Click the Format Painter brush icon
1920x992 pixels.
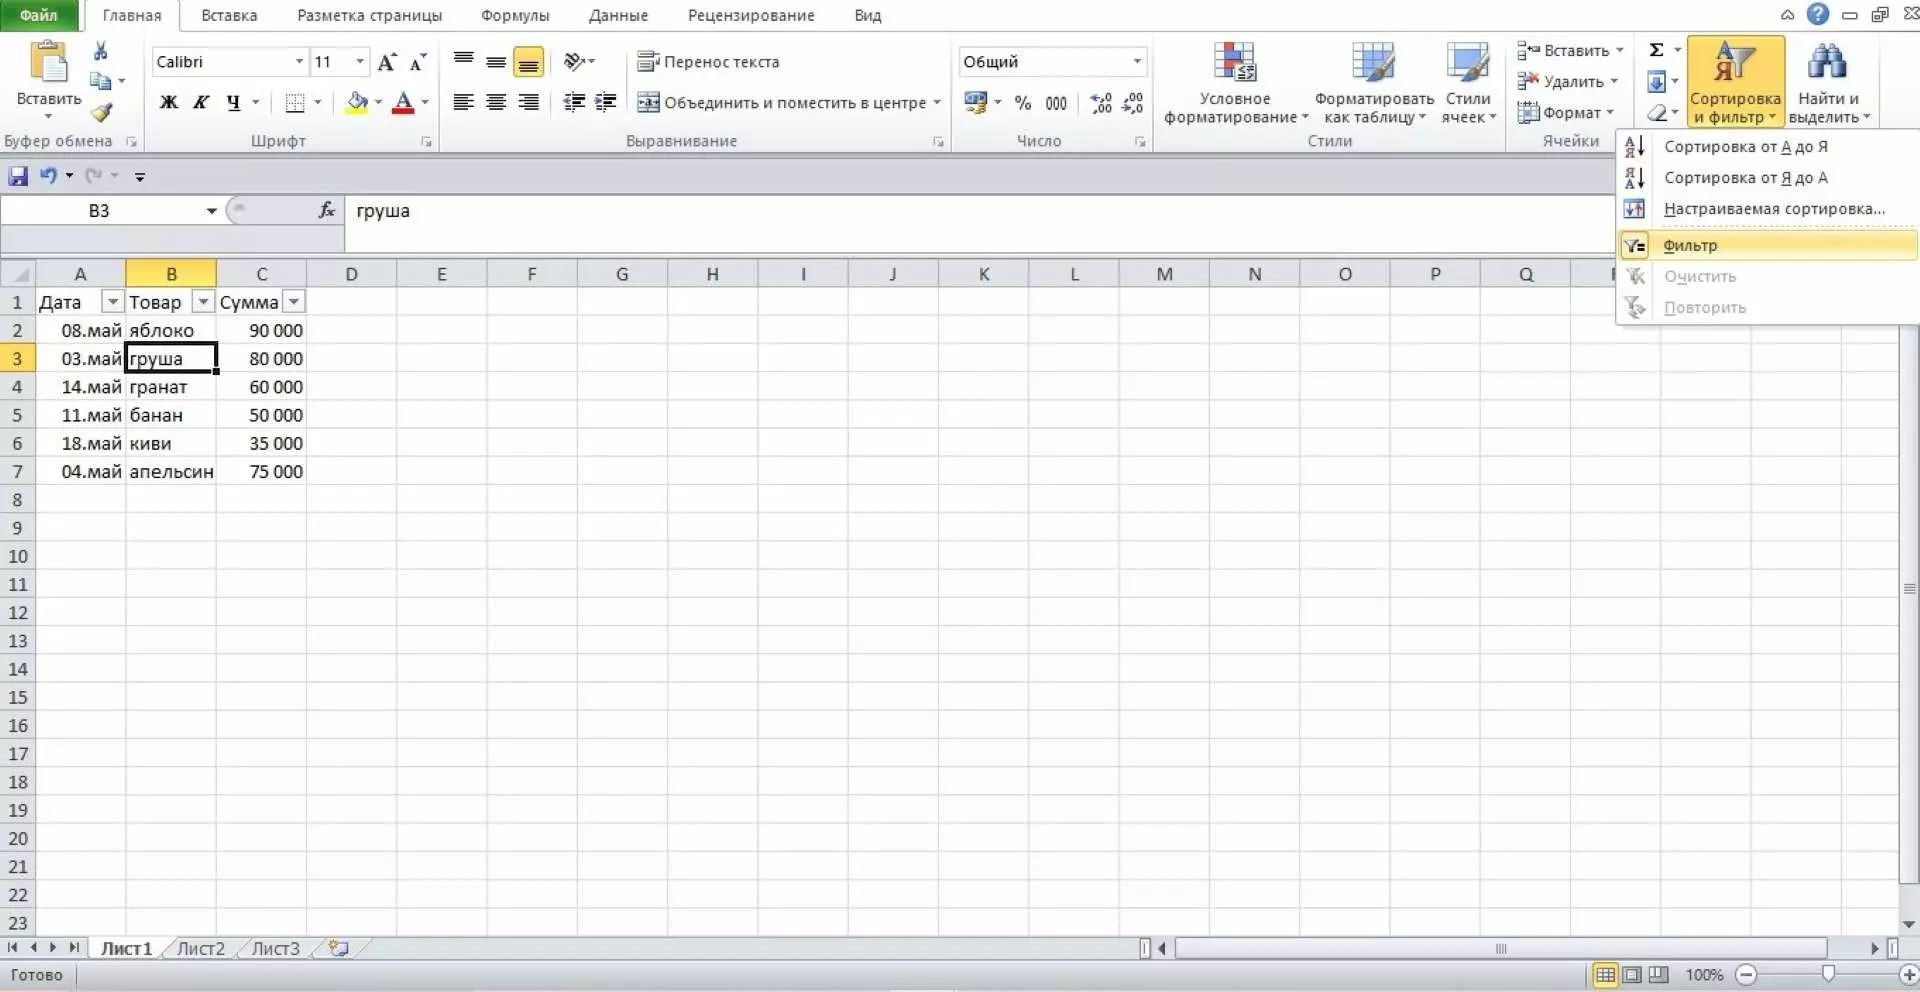click(x=101, y=113)
